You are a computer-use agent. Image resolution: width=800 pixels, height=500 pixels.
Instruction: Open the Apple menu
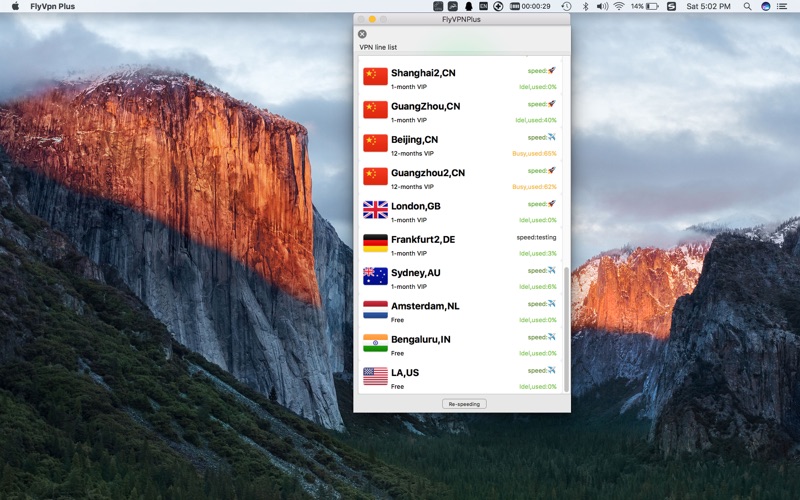15,6
